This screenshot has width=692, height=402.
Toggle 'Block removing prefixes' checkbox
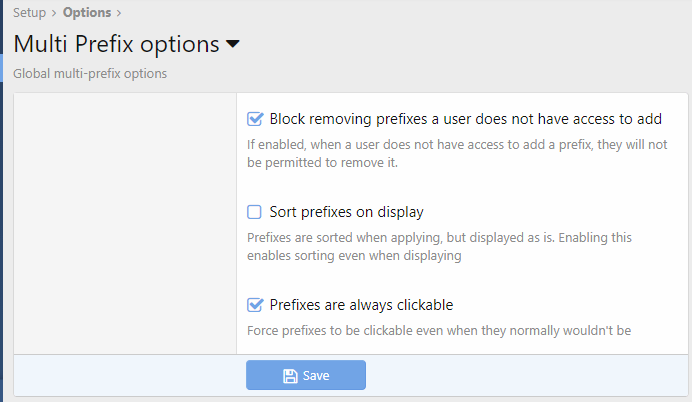(254, 119)
